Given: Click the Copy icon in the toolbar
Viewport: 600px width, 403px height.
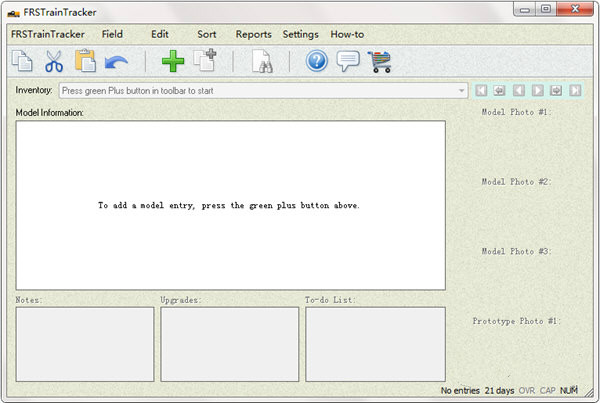Looking at the screenshot, I should pyautogui.click(x=22, y=61).
